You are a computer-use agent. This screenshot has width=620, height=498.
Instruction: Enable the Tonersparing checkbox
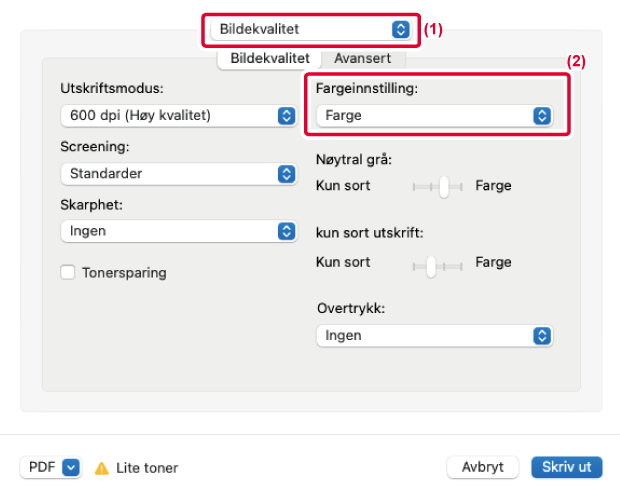coord(68,273)
